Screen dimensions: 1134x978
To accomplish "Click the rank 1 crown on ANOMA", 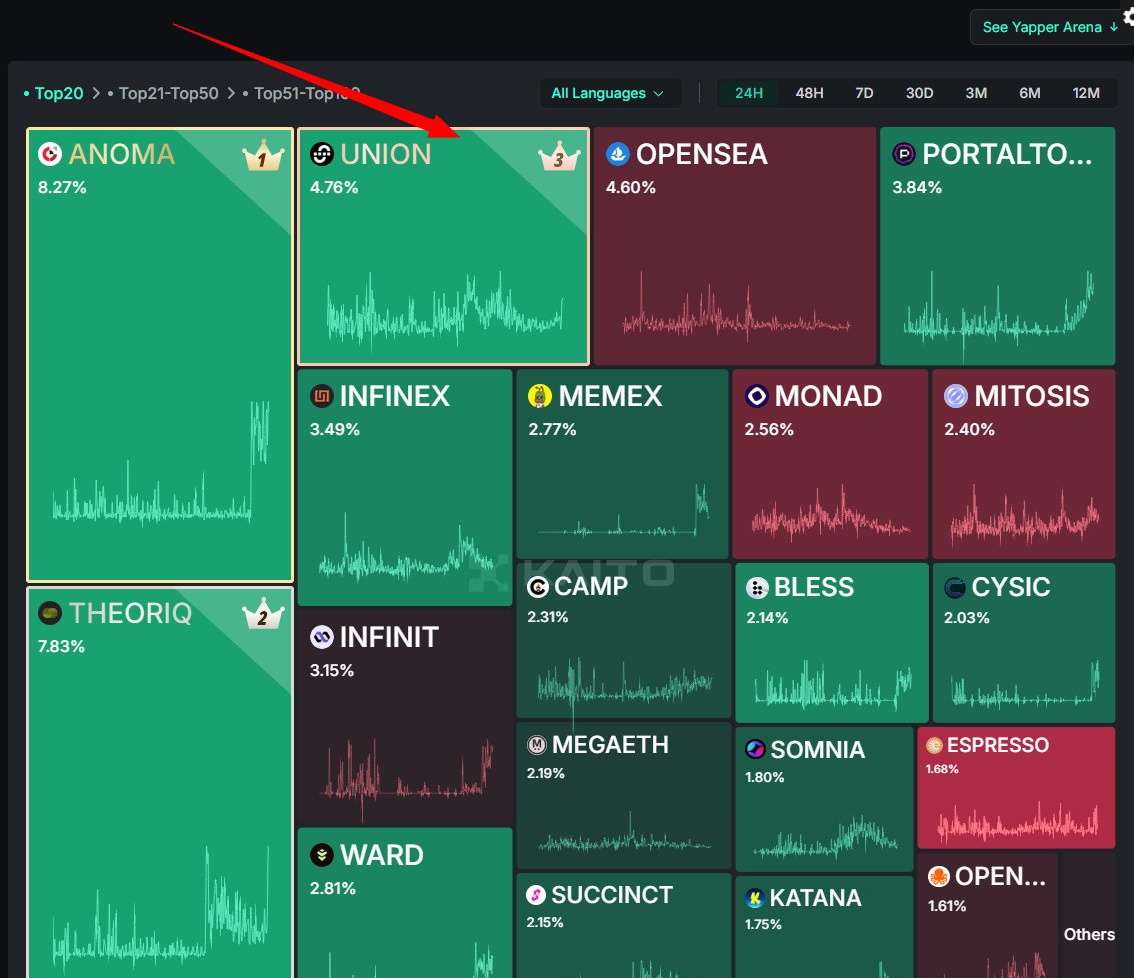I will (263, 155).
